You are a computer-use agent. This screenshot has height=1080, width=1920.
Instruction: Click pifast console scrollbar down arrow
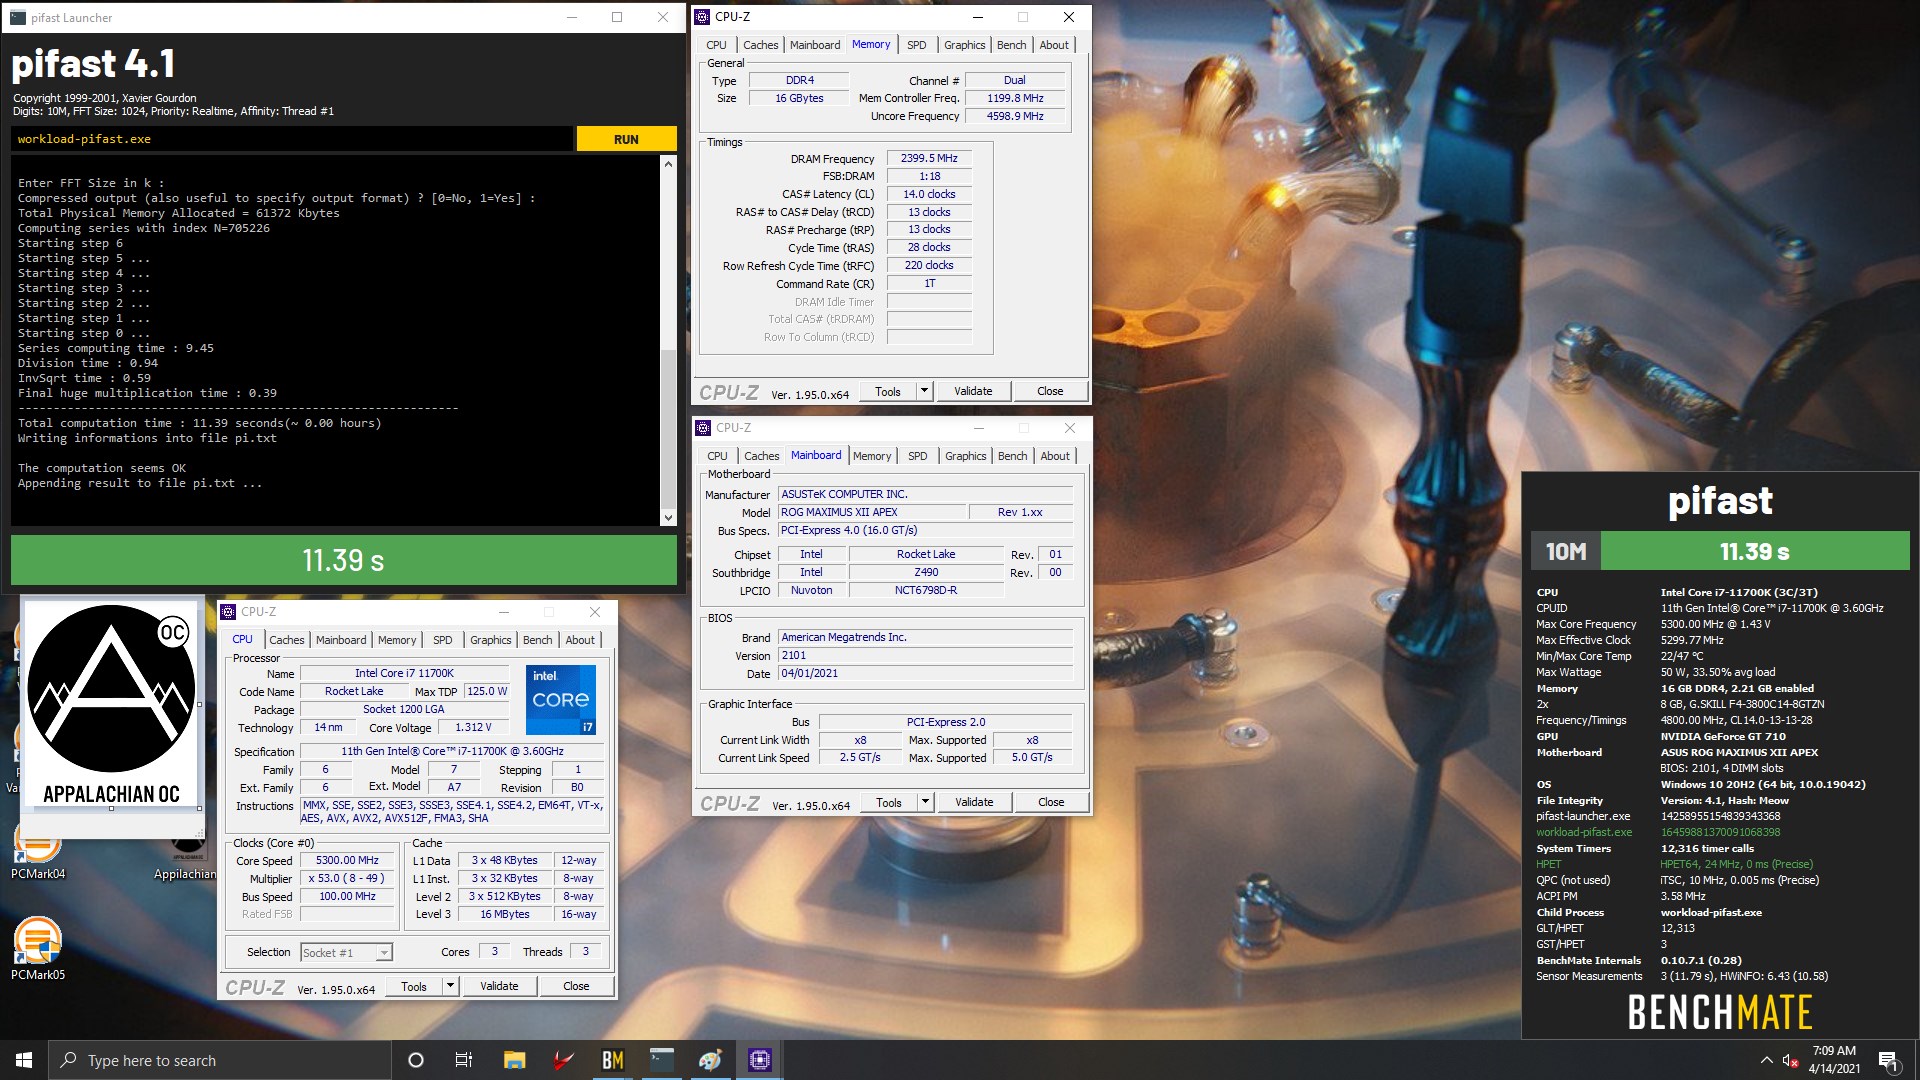point(668,518)
